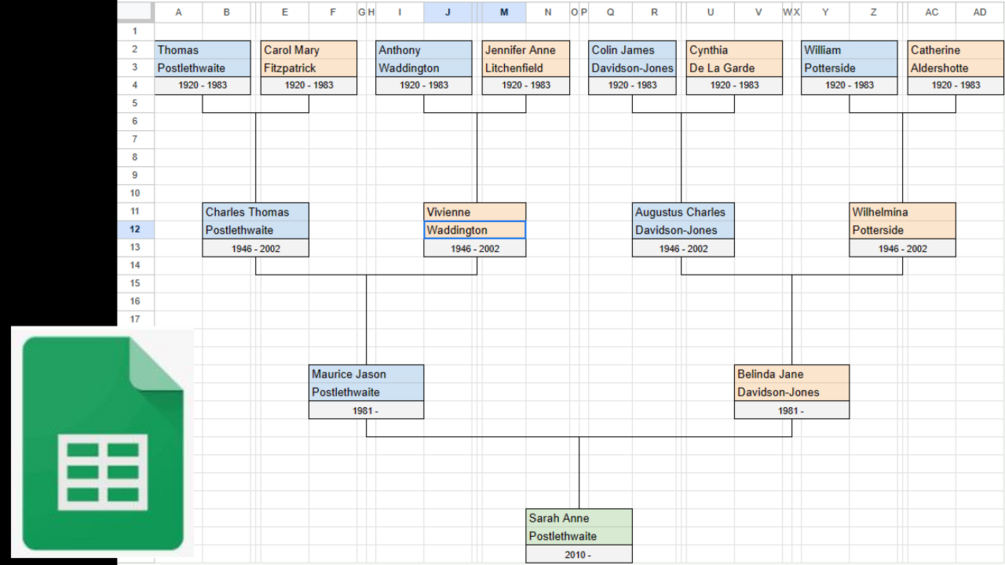Select column AD header
1005x565 pixels.
979,12
